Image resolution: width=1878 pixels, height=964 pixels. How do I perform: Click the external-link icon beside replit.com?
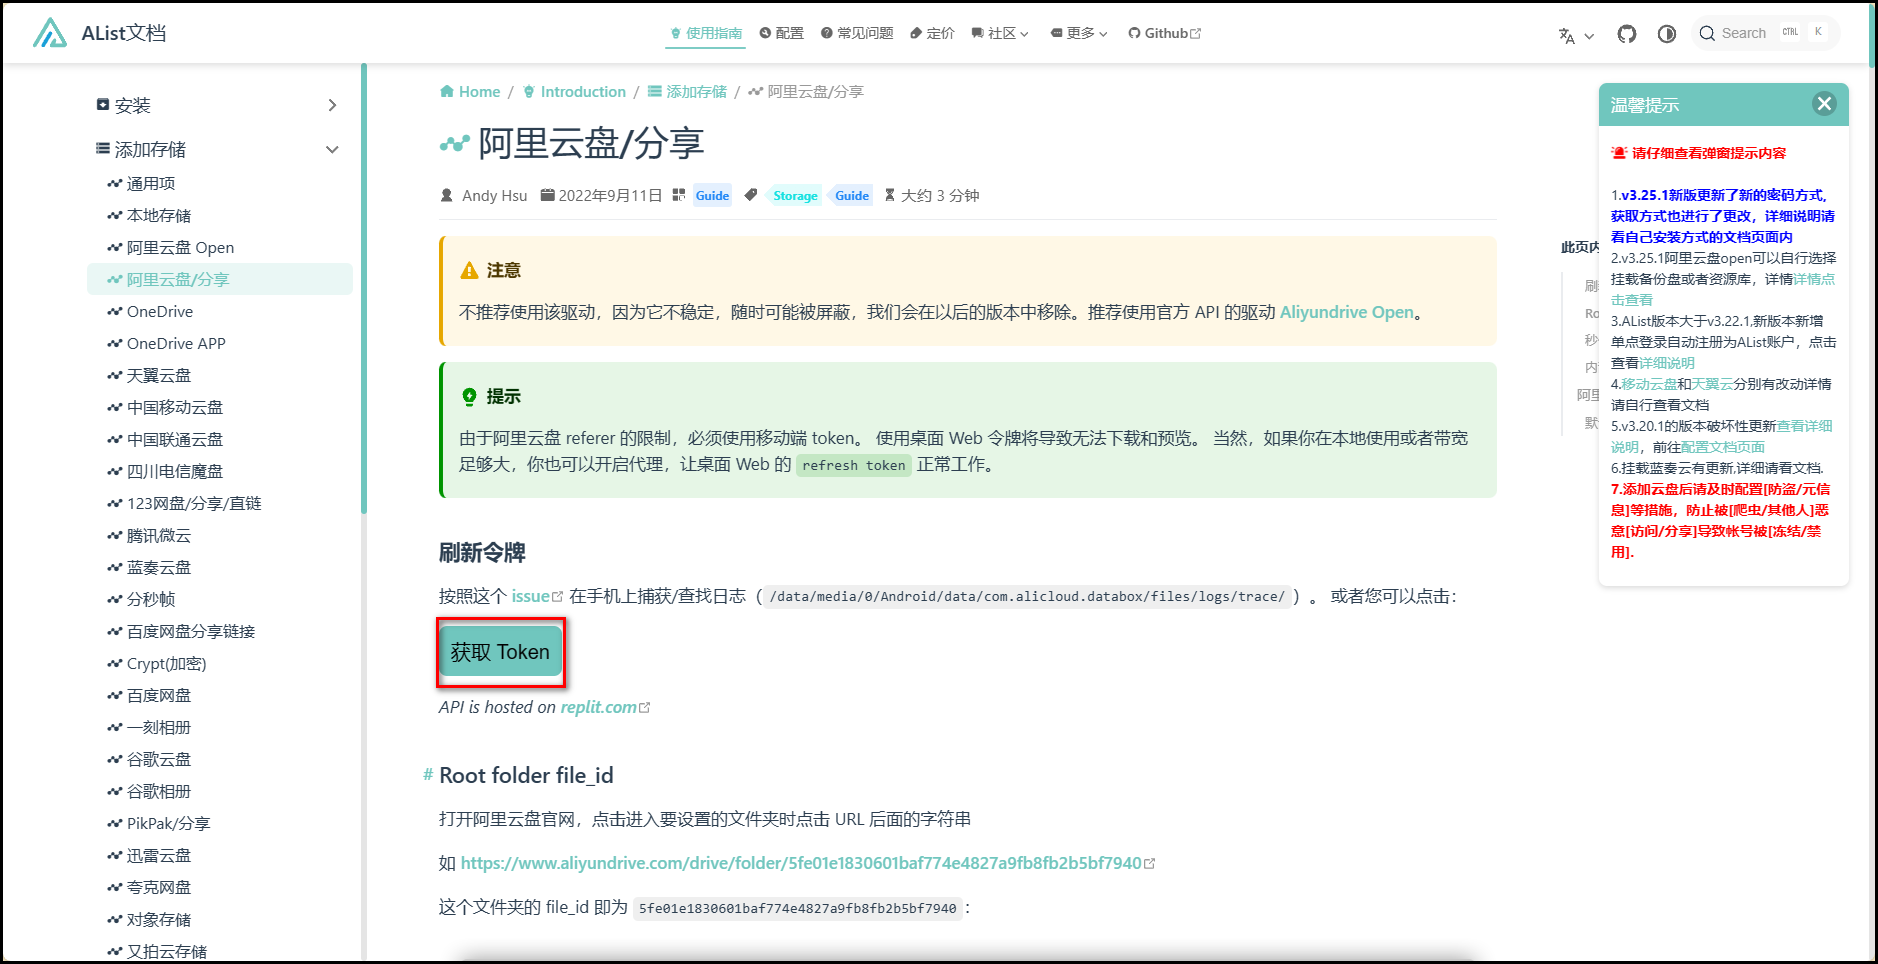(x=646, y=706)
